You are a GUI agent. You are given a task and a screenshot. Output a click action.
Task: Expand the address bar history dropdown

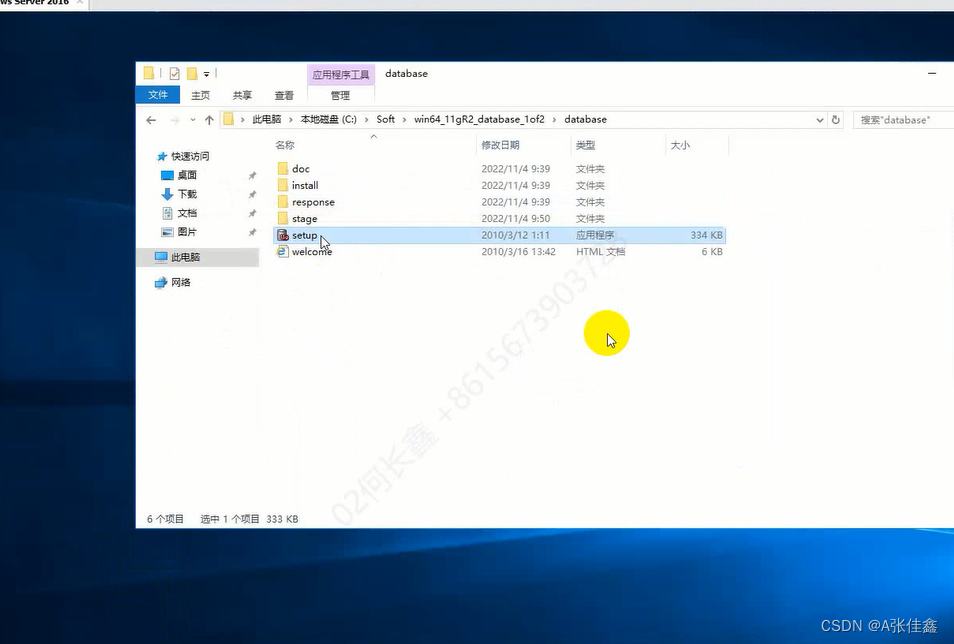(820, 119)
